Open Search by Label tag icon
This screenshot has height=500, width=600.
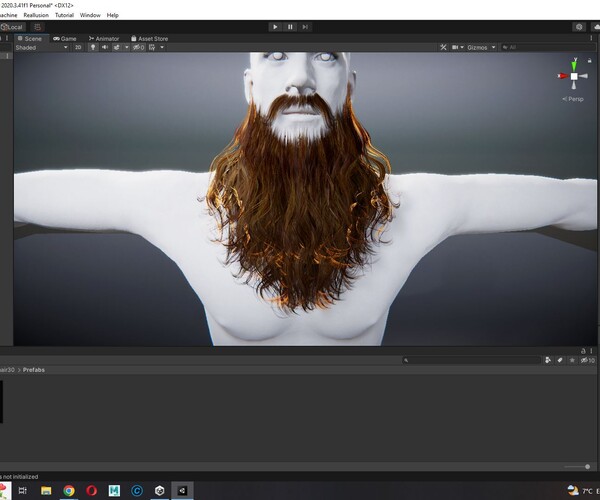point(560,360)
